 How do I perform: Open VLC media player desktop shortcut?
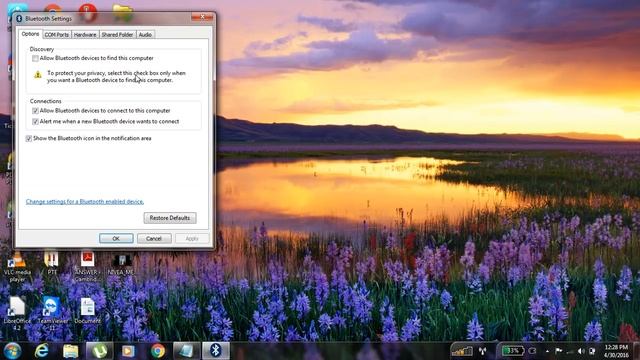(17, 267)
